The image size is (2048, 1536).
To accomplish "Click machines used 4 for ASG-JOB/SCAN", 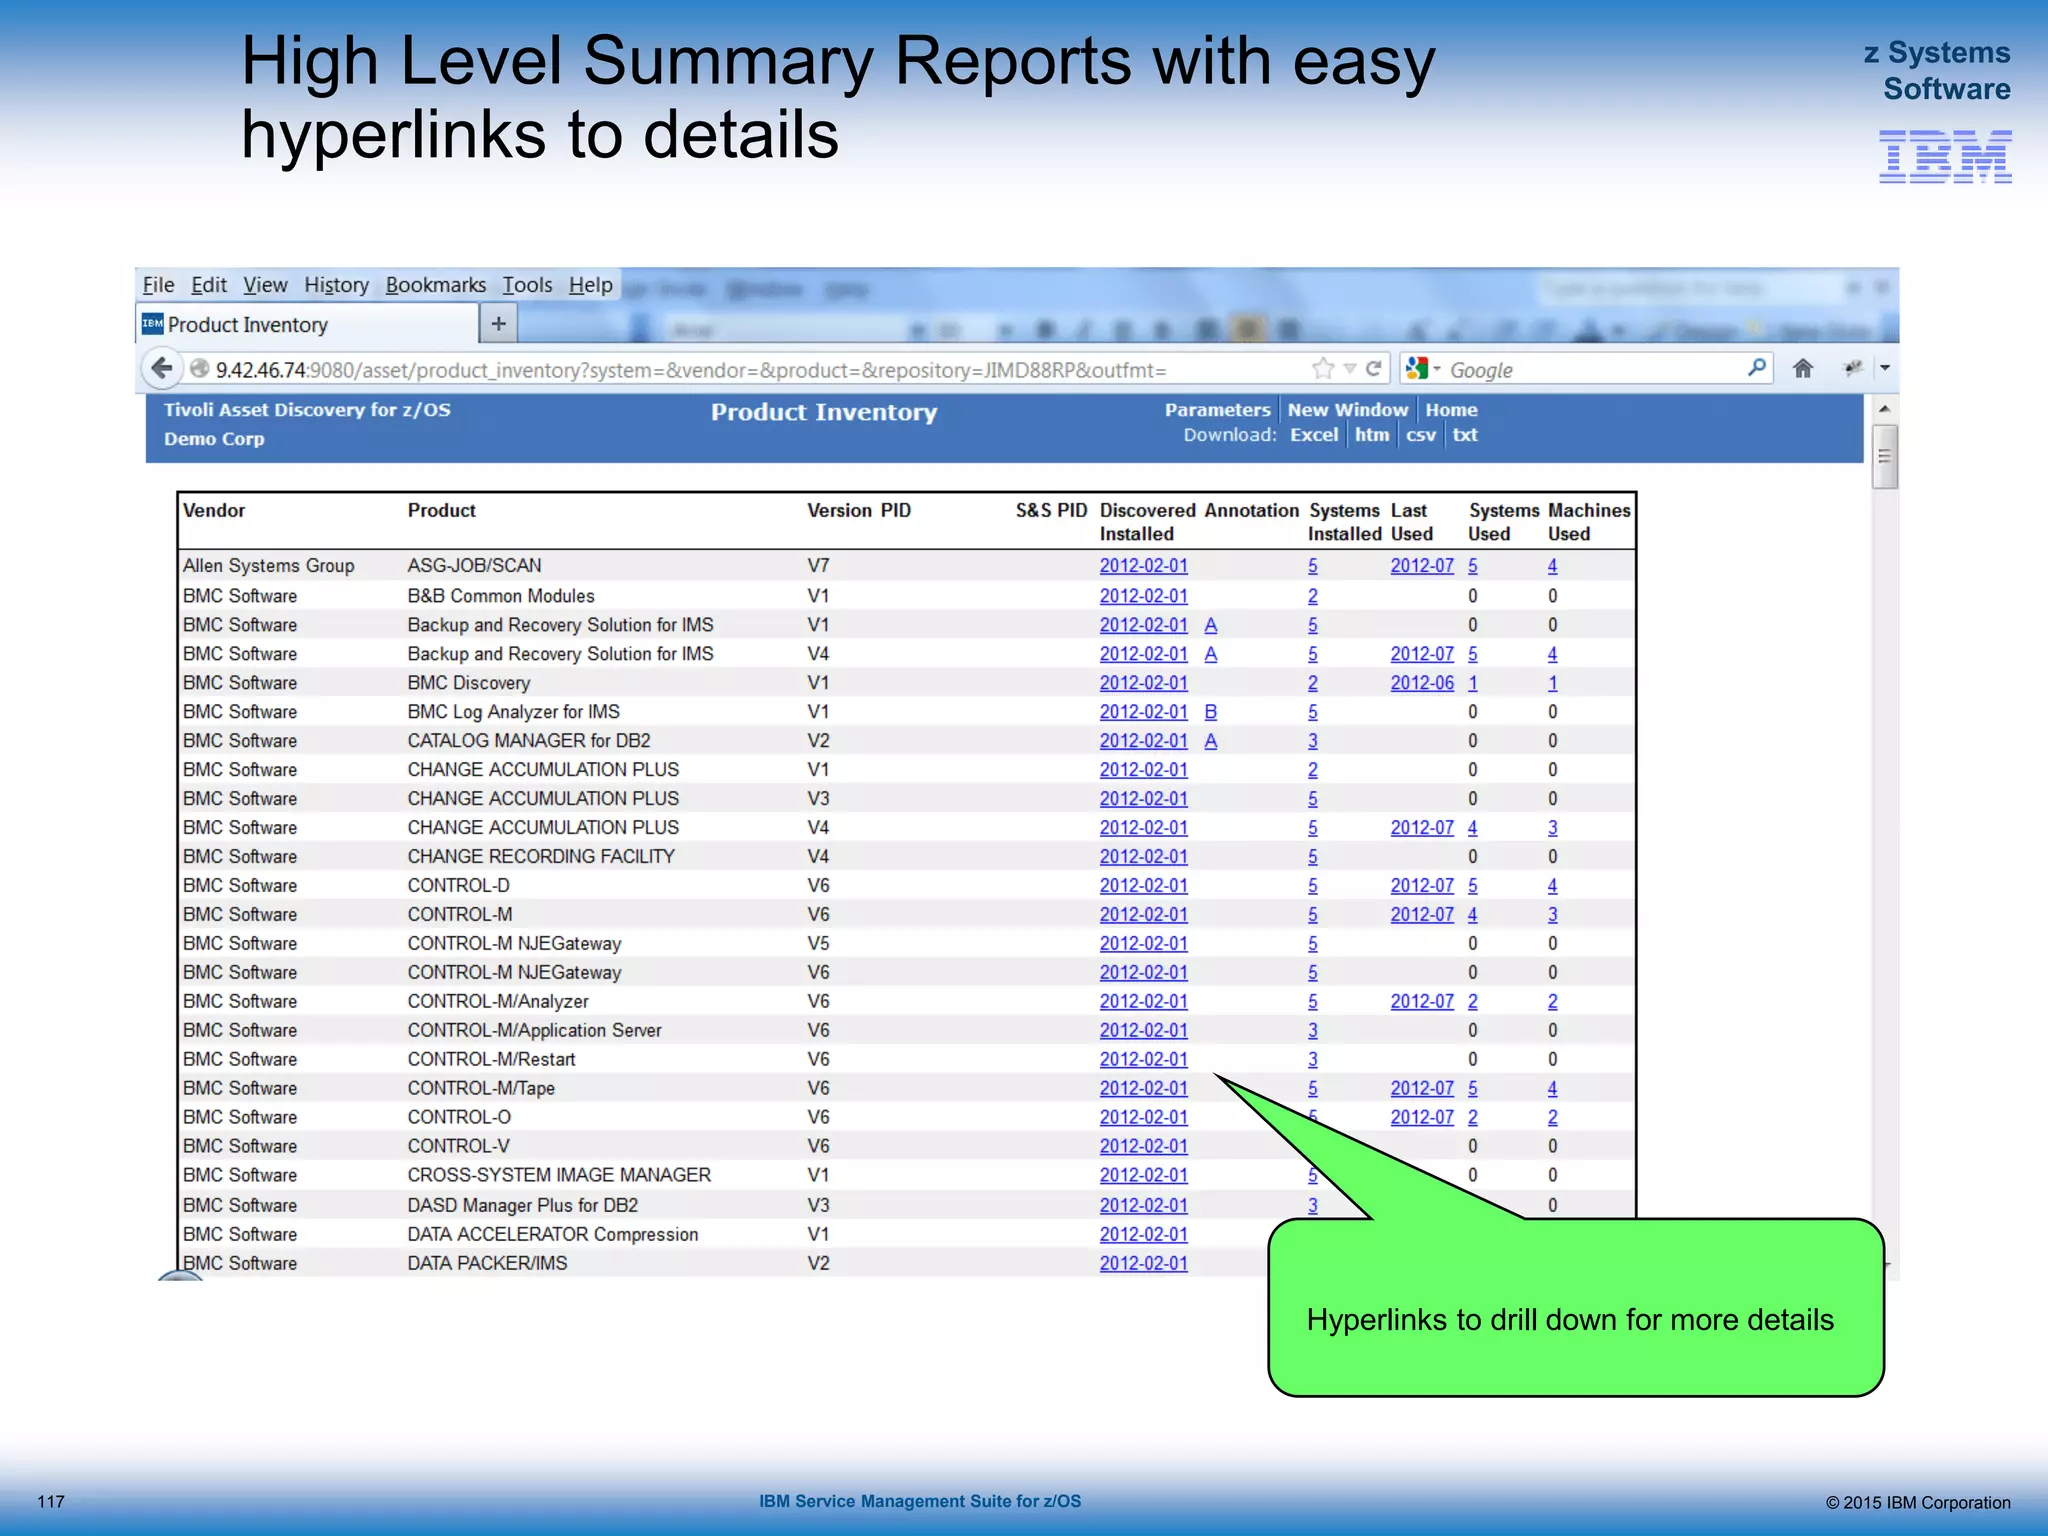I will pos(1552,566).
